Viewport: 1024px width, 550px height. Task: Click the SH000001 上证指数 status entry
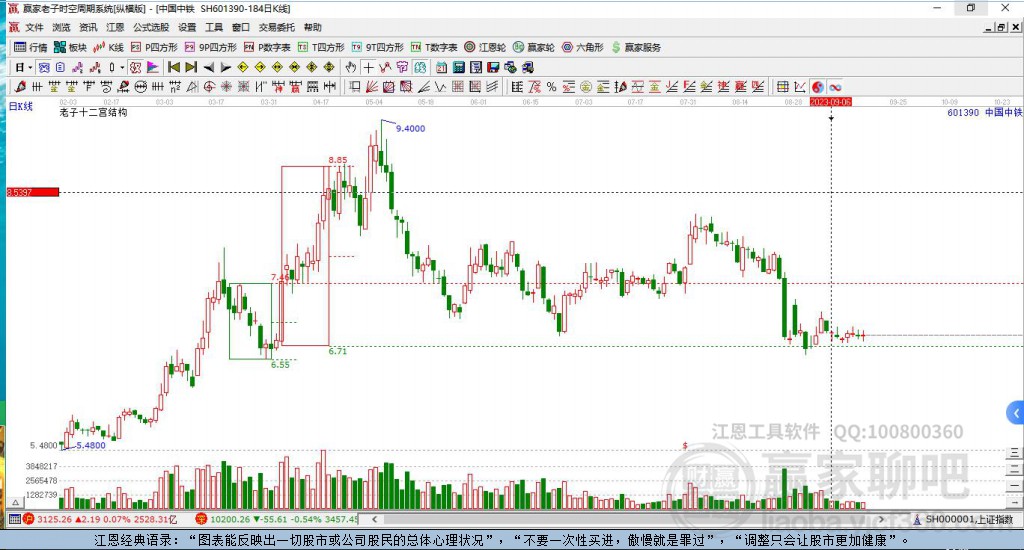[963, 519]
